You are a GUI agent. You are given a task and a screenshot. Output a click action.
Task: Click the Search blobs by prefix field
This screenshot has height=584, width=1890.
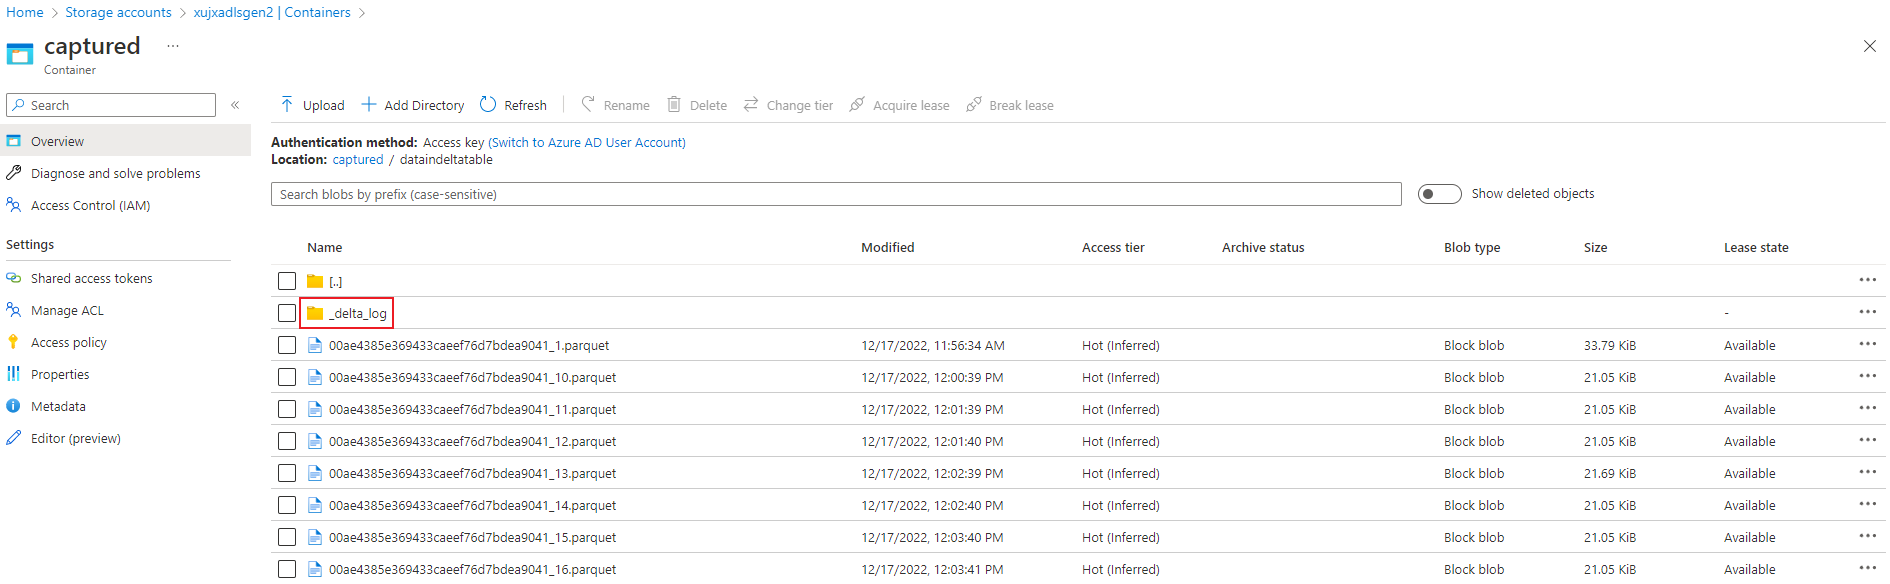pos(836,194)
